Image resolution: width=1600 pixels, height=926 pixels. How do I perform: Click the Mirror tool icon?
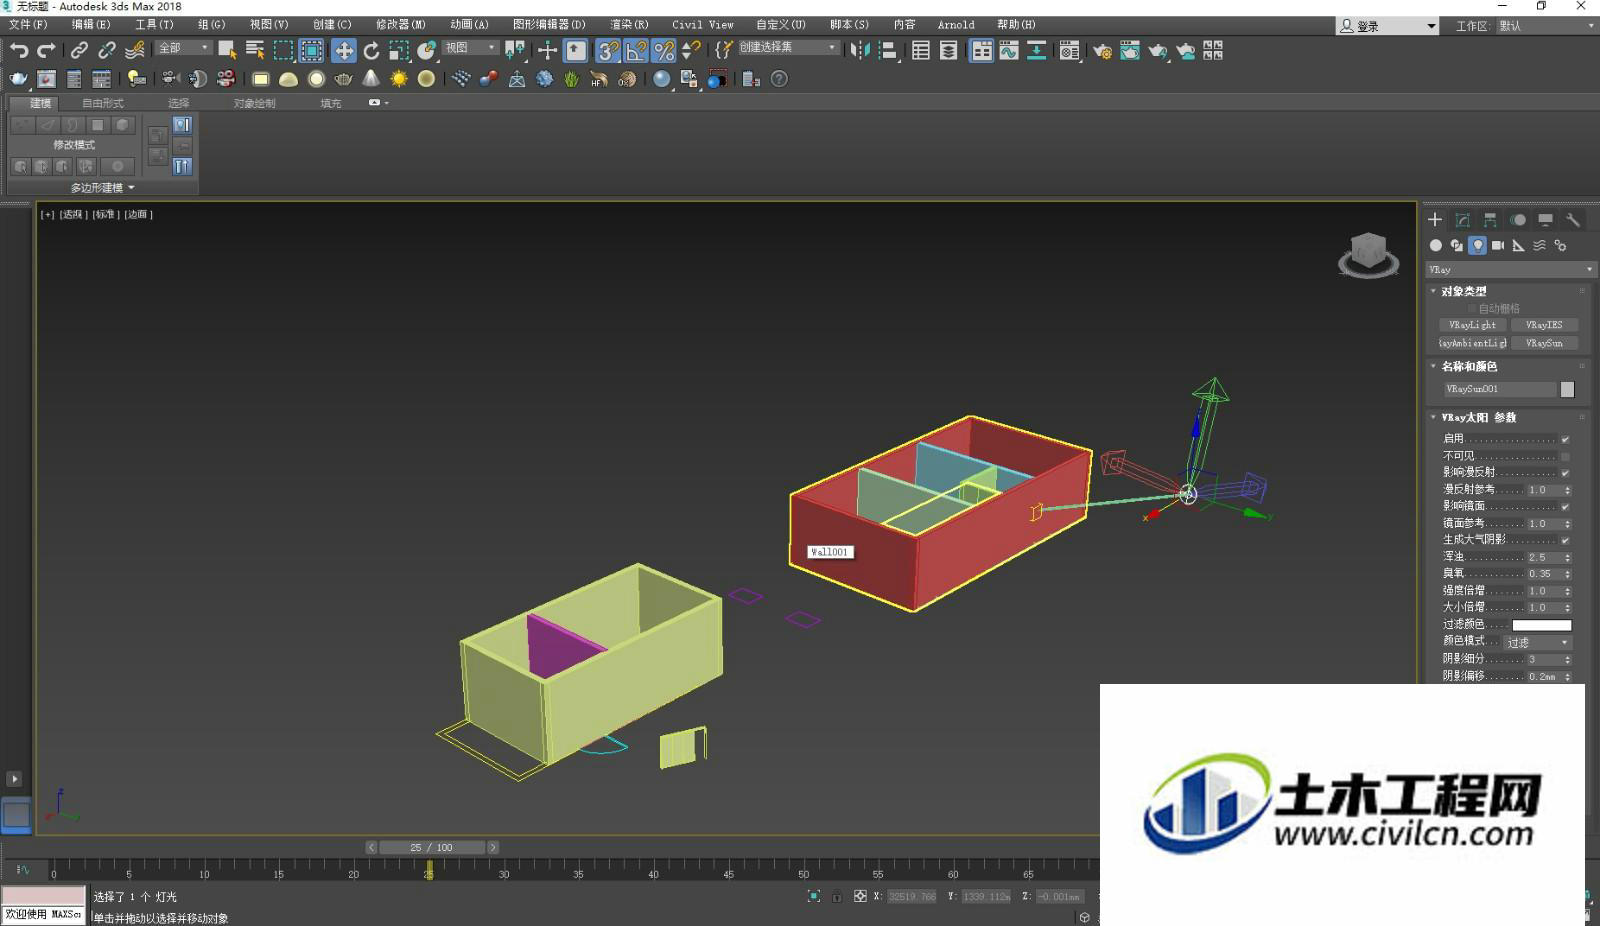[x=860, y=50]
